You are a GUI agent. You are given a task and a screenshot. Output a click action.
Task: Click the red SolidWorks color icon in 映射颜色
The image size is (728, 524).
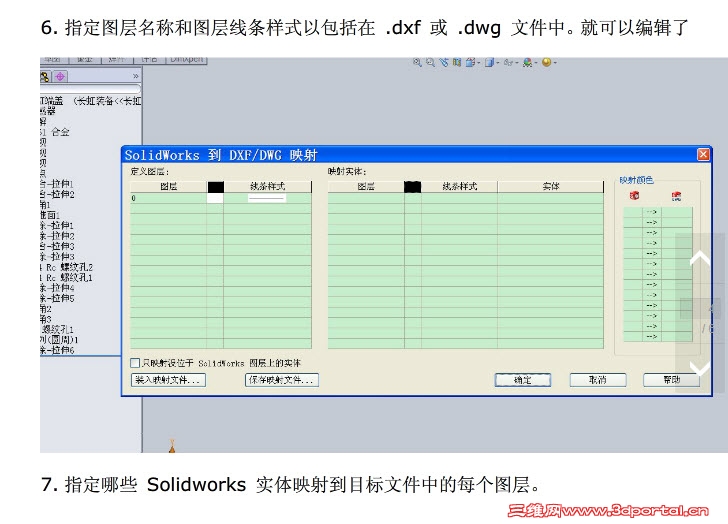tap(634, 195)
